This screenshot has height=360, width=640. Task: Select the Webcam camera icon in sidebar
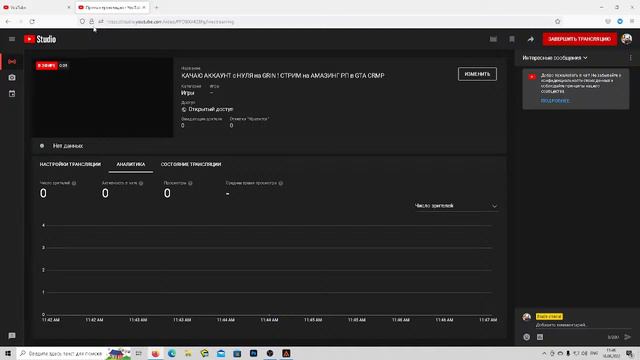point(12,78)
